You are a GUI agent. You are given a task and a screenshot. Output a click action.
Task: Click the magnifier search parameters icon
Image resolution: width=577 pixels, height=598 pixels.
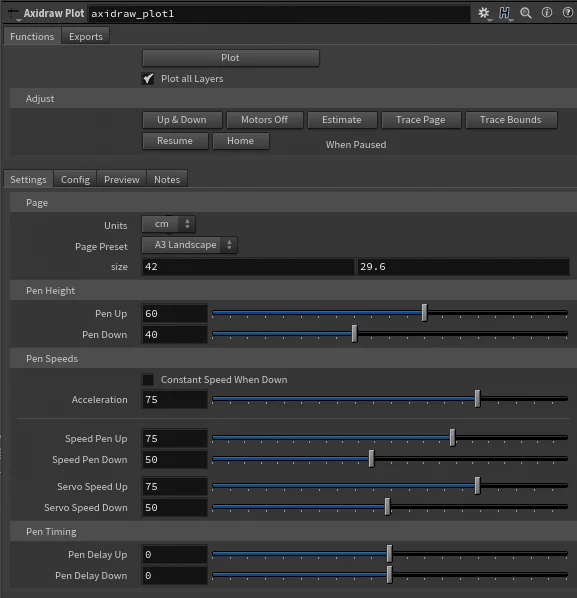[x=526, y=13]
